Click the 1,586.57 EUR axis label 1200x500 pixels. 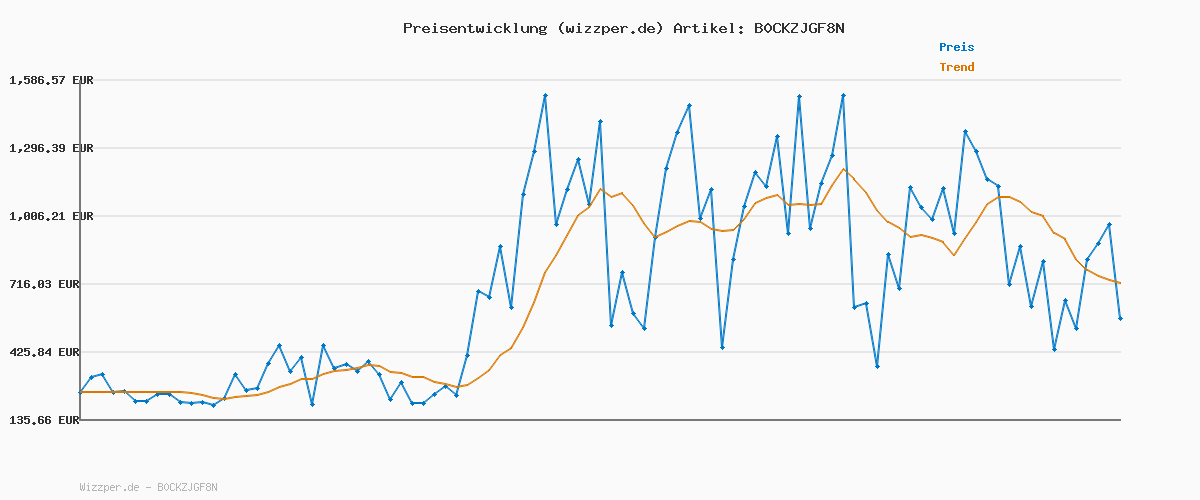coord(51,80)
